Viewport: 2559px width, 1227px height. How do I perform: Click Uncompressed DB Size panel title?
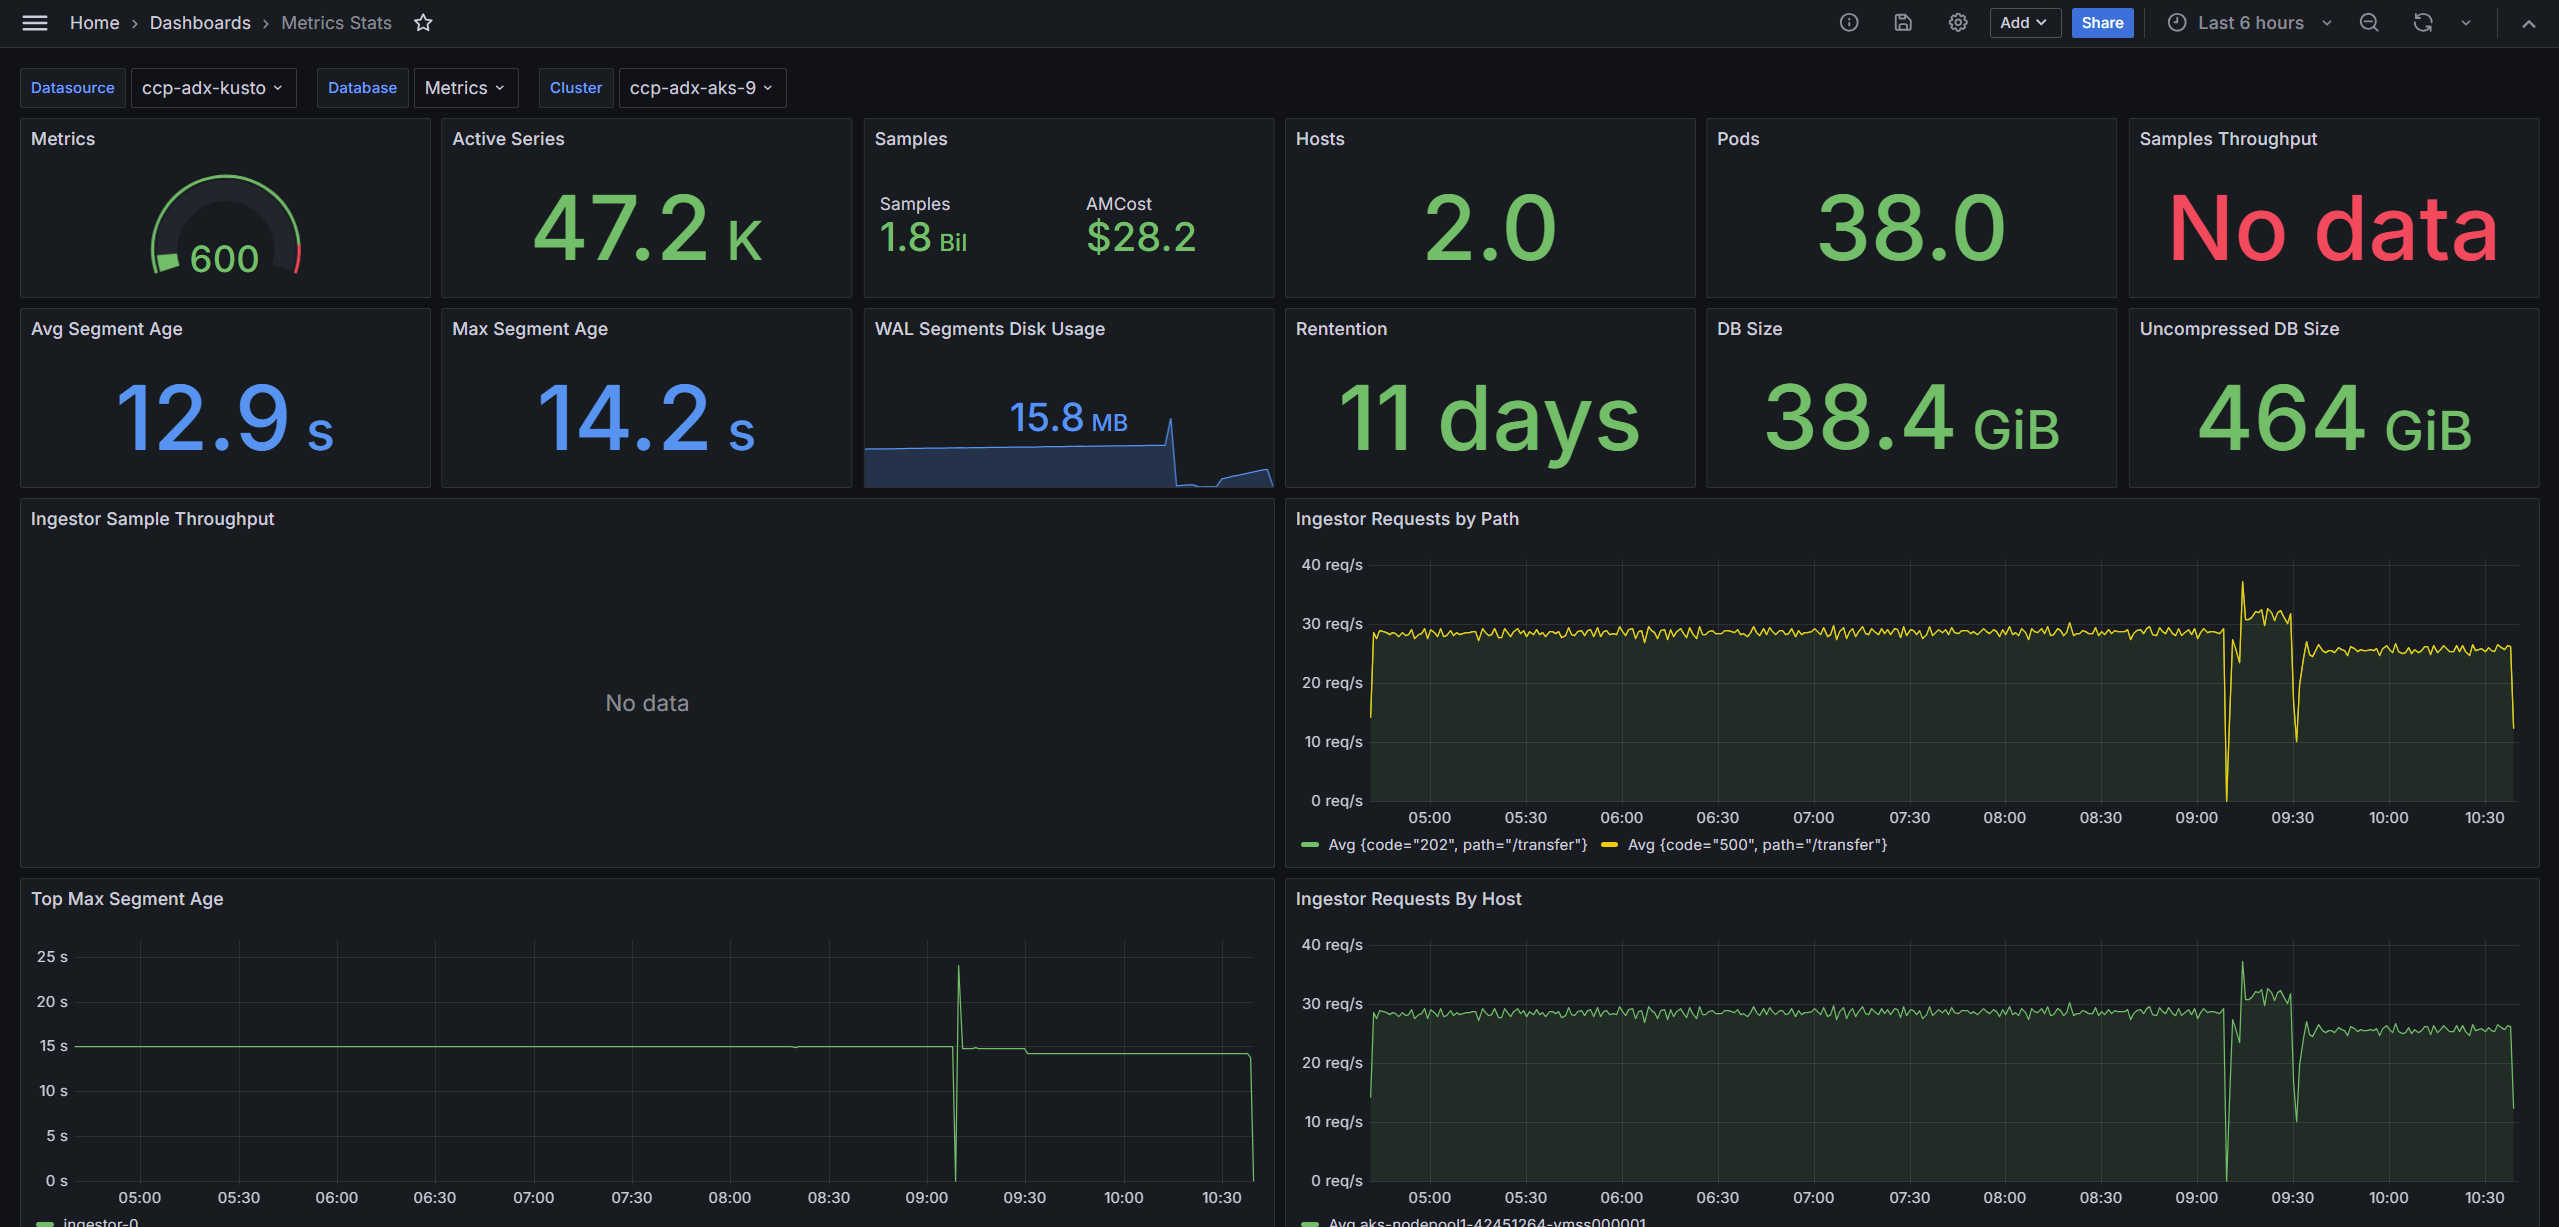[x=2239, y=329]
